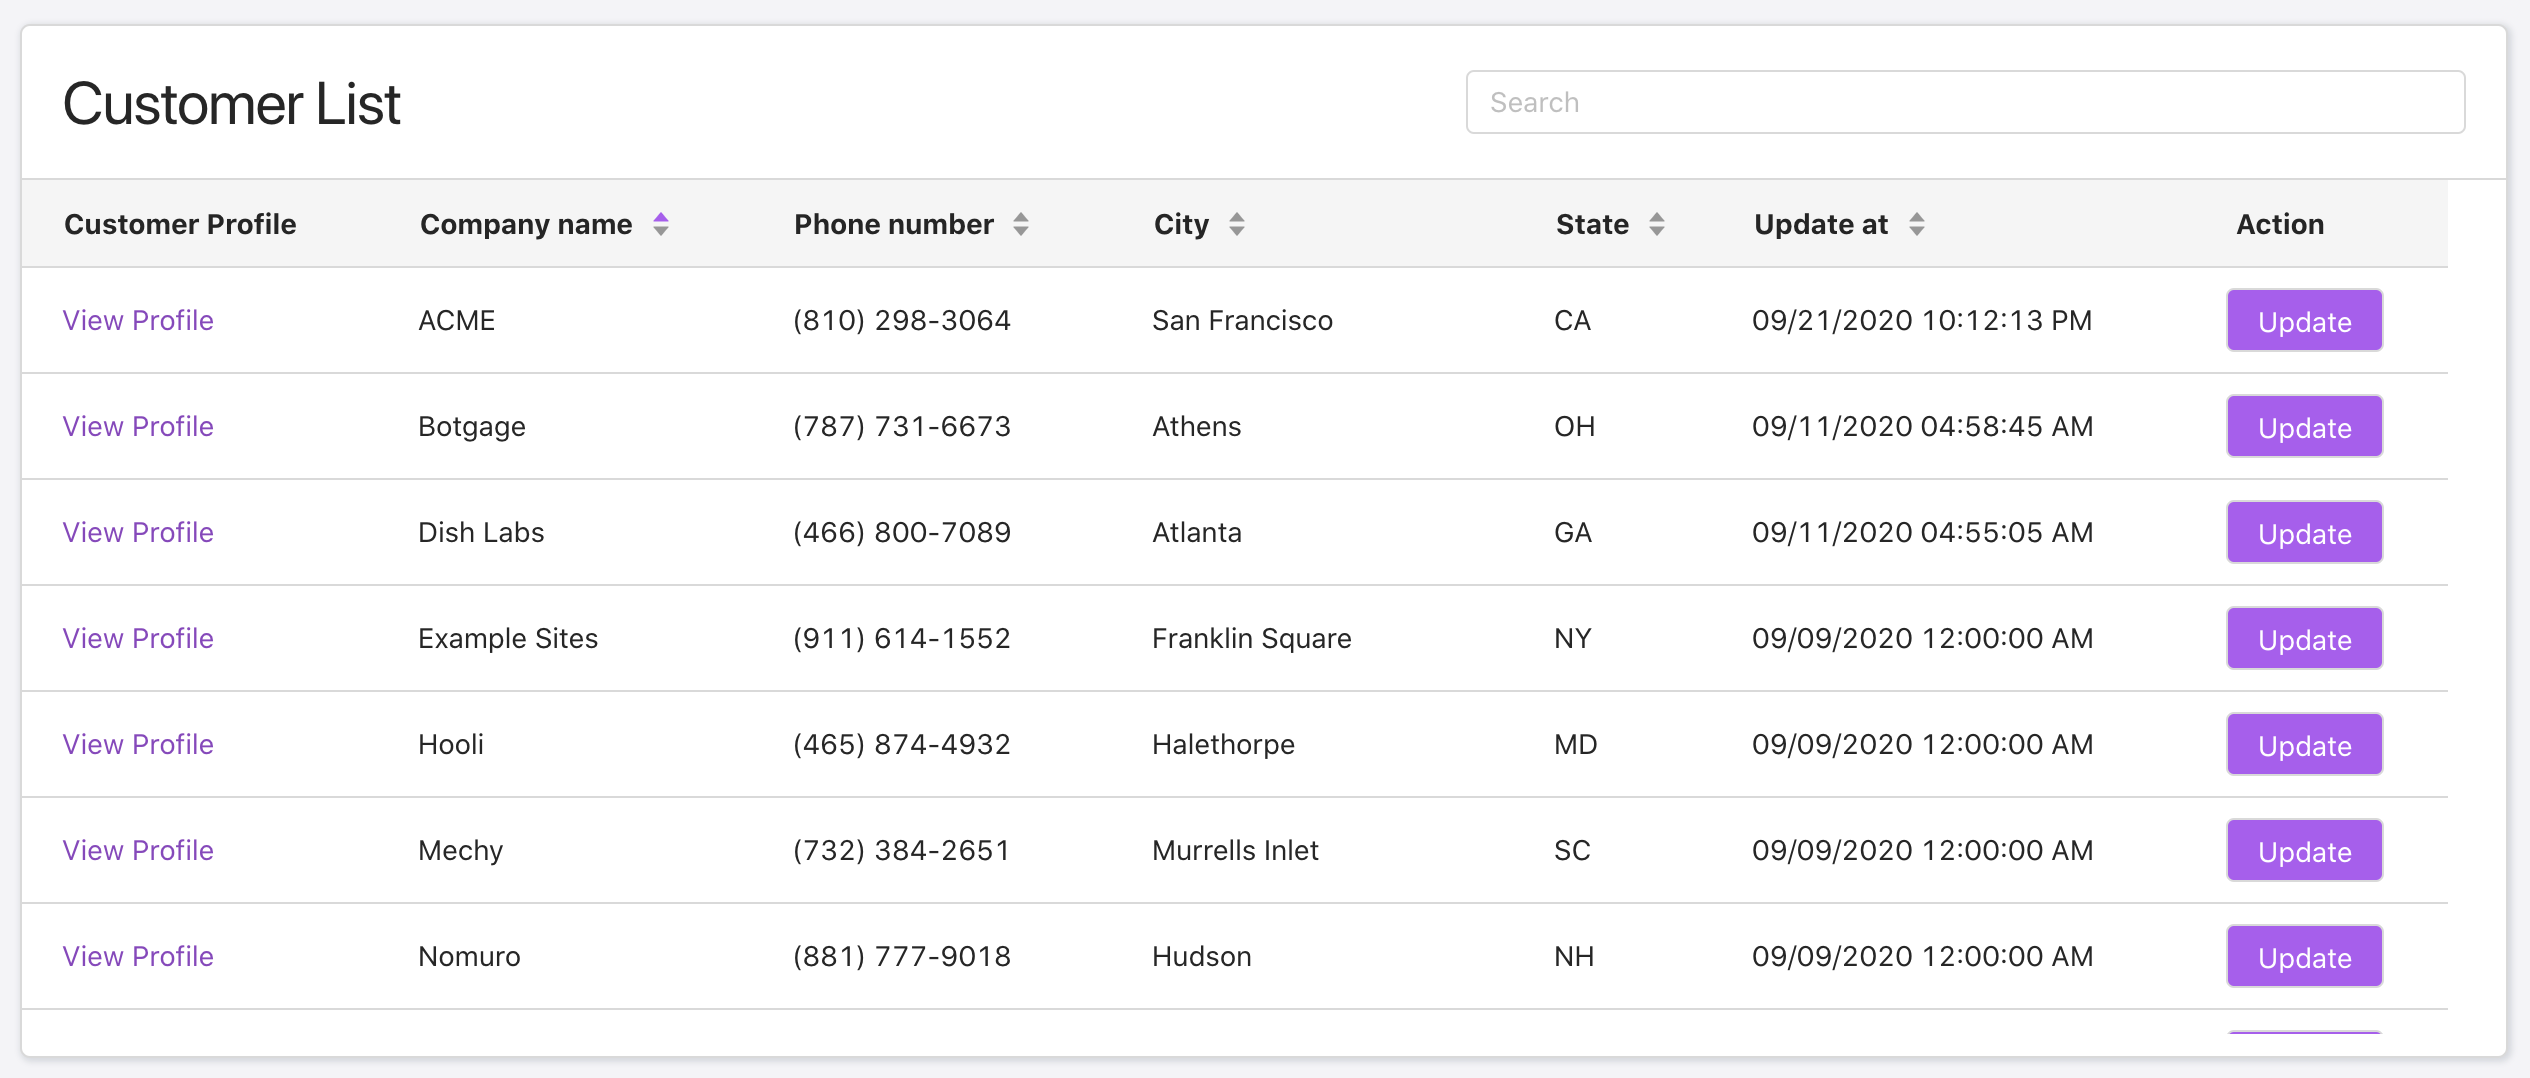The image size is (2530, 1078).
Task: Sort by Company name column icon
Action: 661,224
